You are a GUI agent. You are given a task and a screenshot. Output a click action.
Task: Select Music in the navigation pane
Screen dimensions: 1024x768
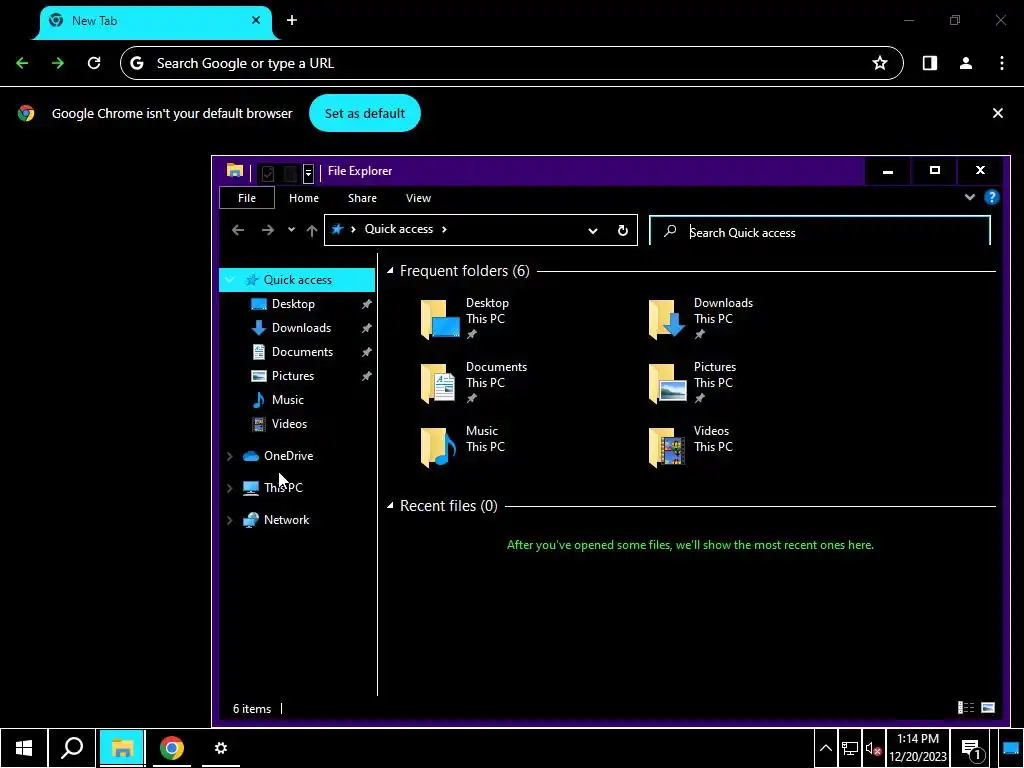(287, 400)
